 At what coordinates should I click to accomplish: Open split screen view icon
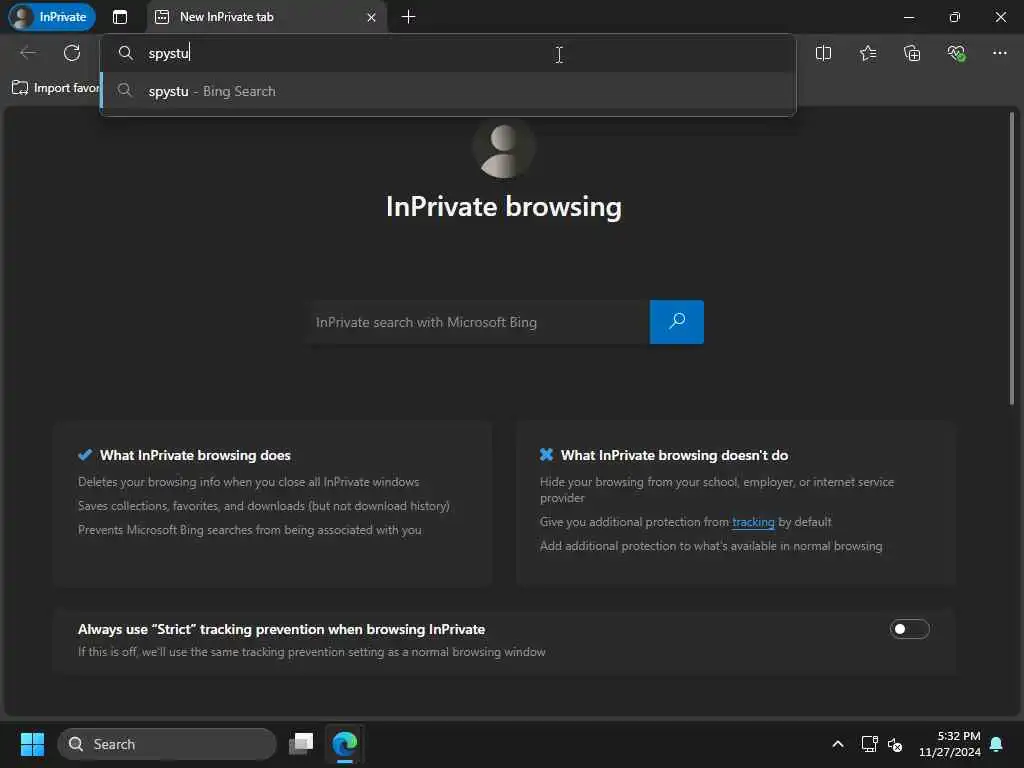coord(824,54)
